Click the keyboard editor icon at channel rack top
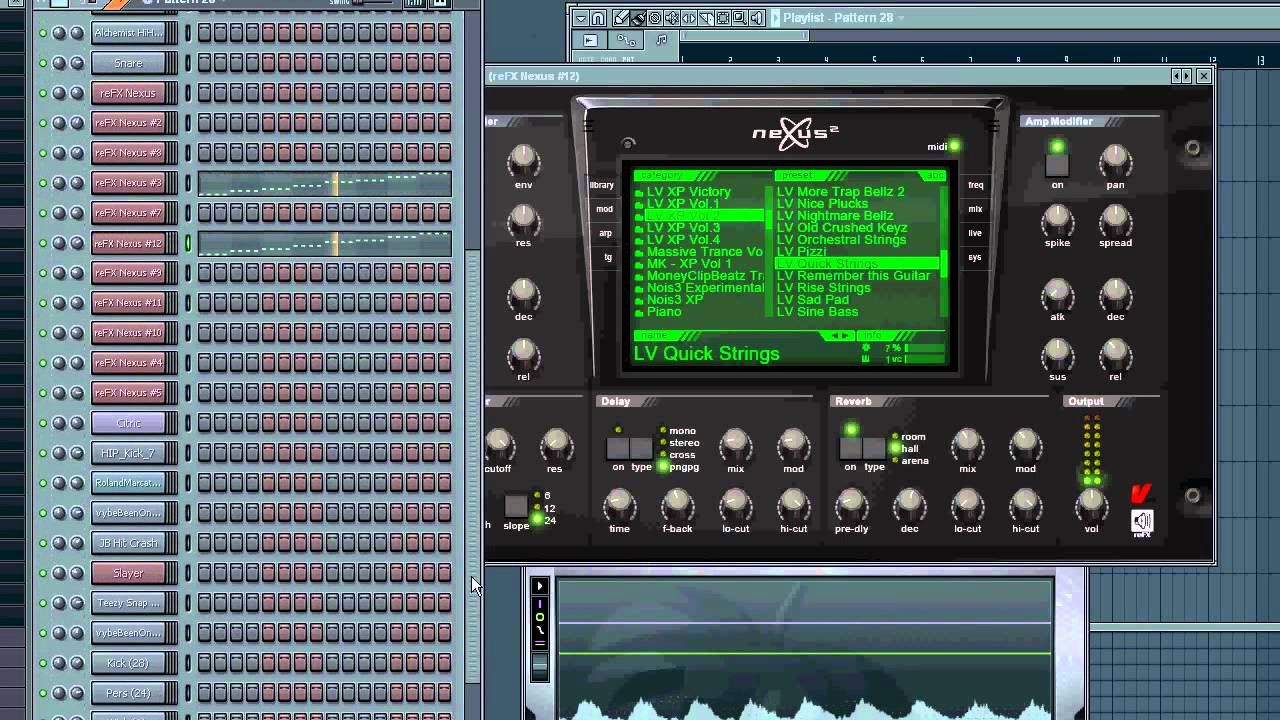Screen dimensions: 1280x720 [439, 3]
